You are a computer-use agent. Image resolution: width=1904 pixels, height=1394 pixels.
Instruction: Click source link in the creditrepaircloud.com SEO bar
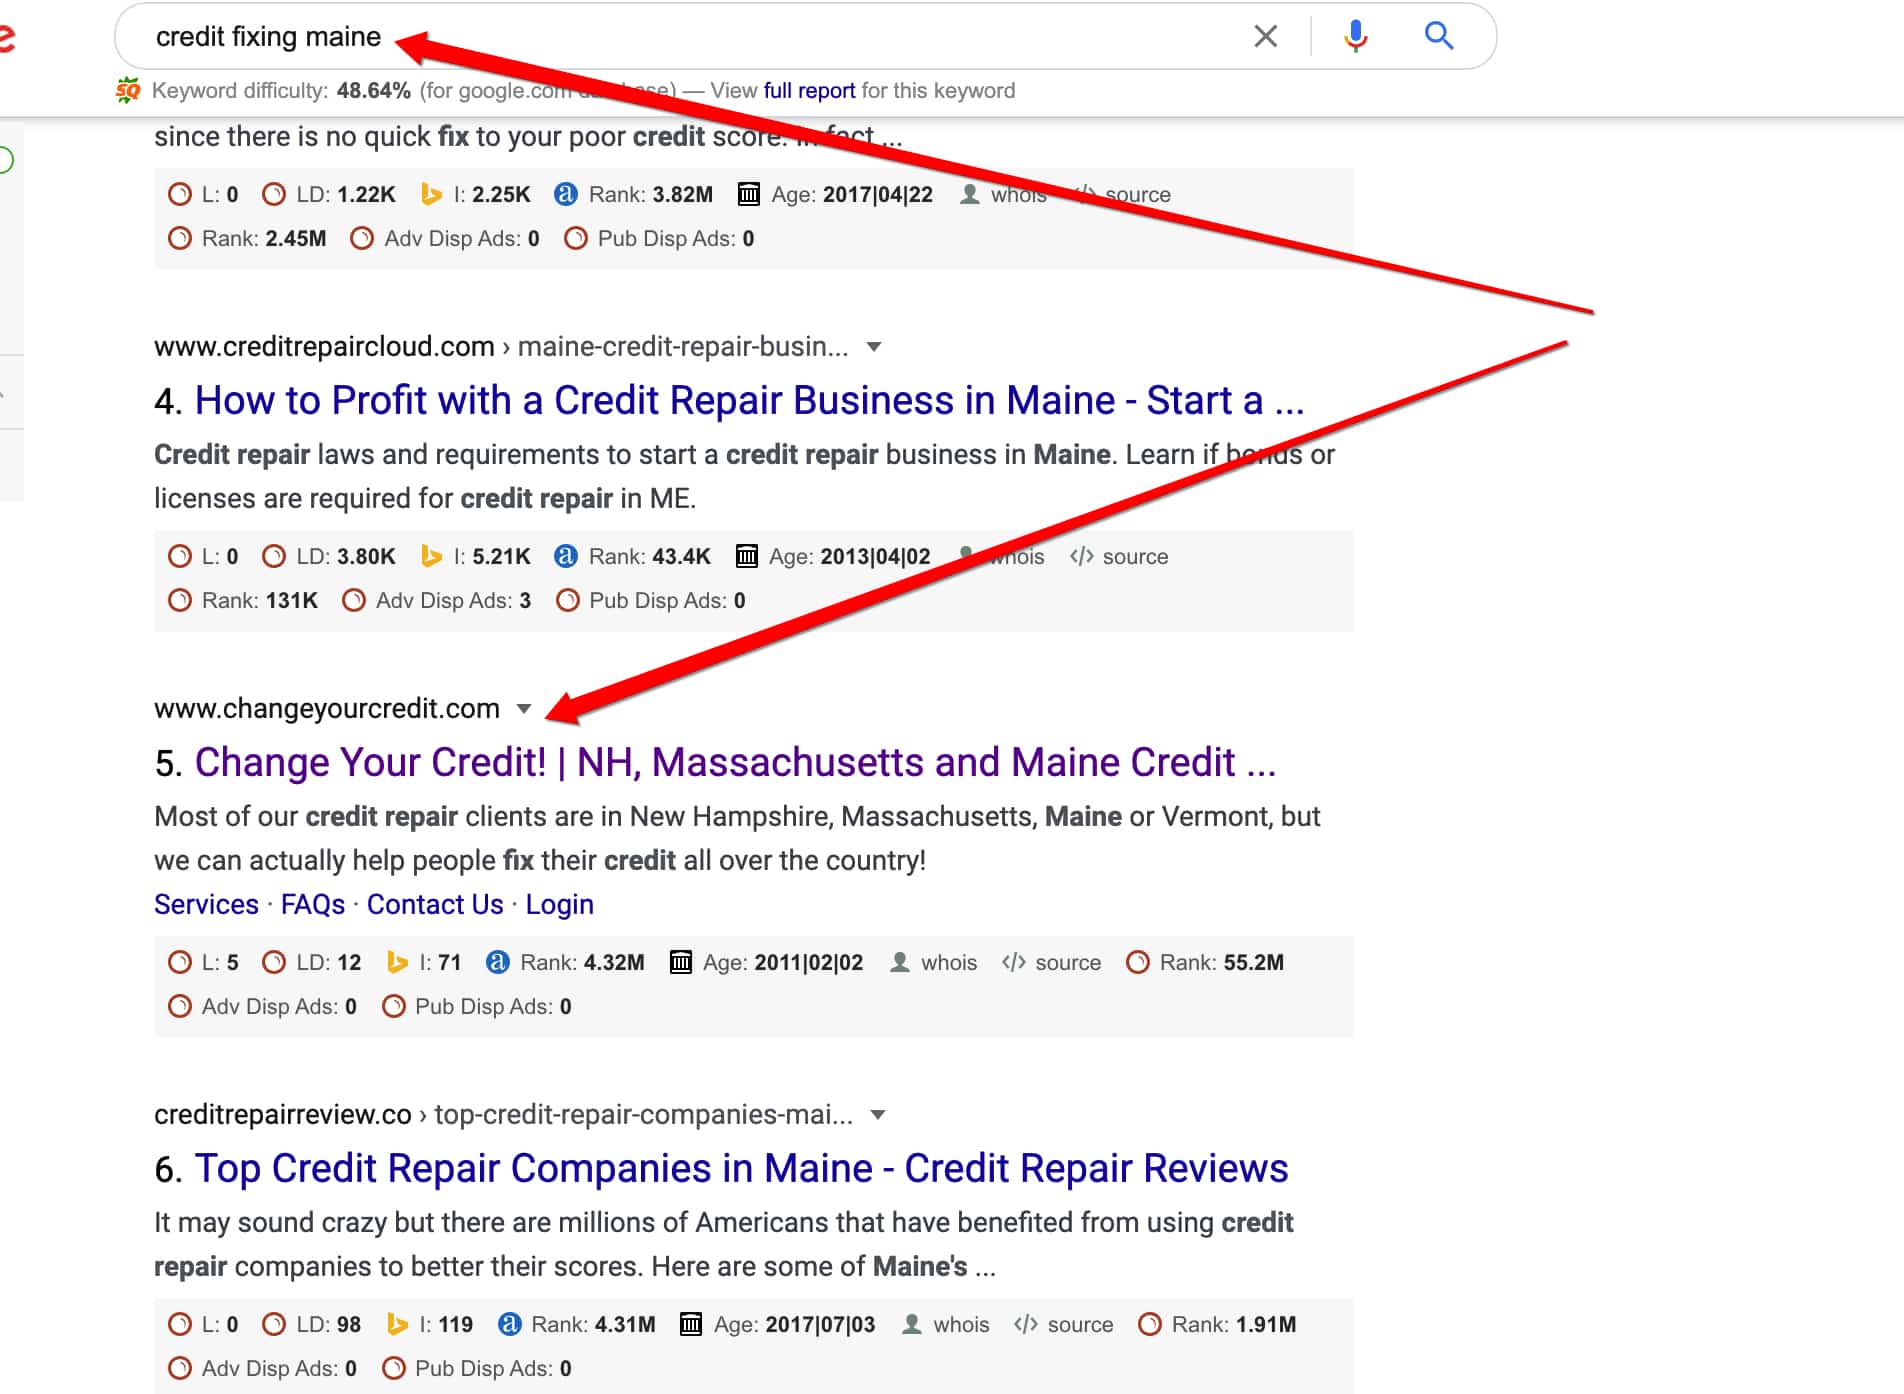tap(1134, 557)
